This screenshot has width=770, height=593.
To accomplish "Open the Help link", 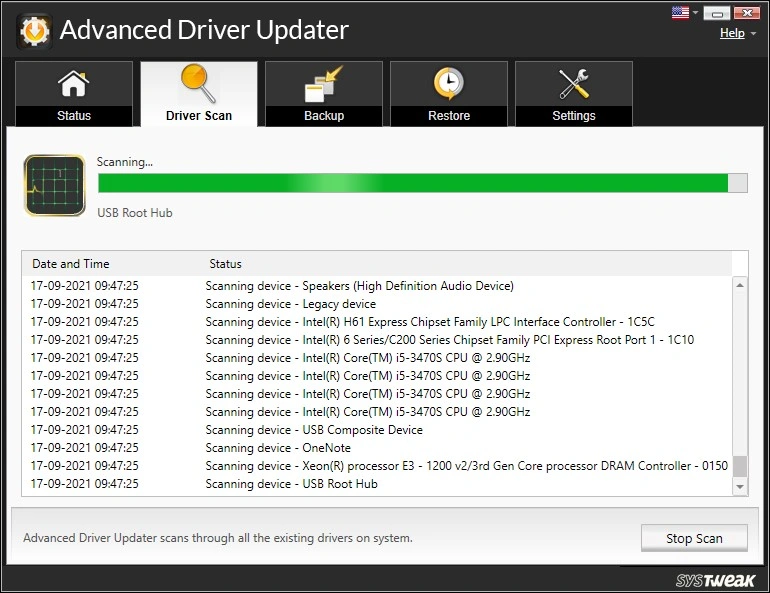I will tap(731, 33).
